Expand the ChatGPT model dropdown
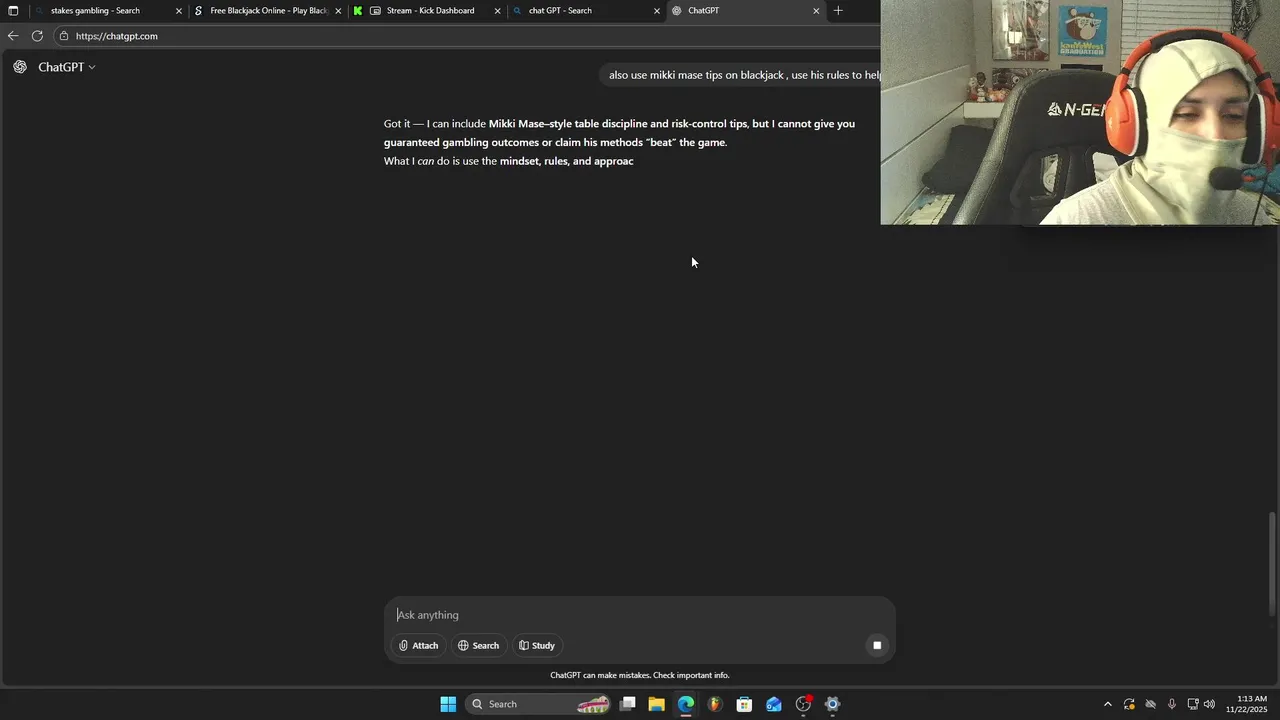 (67, 67)
